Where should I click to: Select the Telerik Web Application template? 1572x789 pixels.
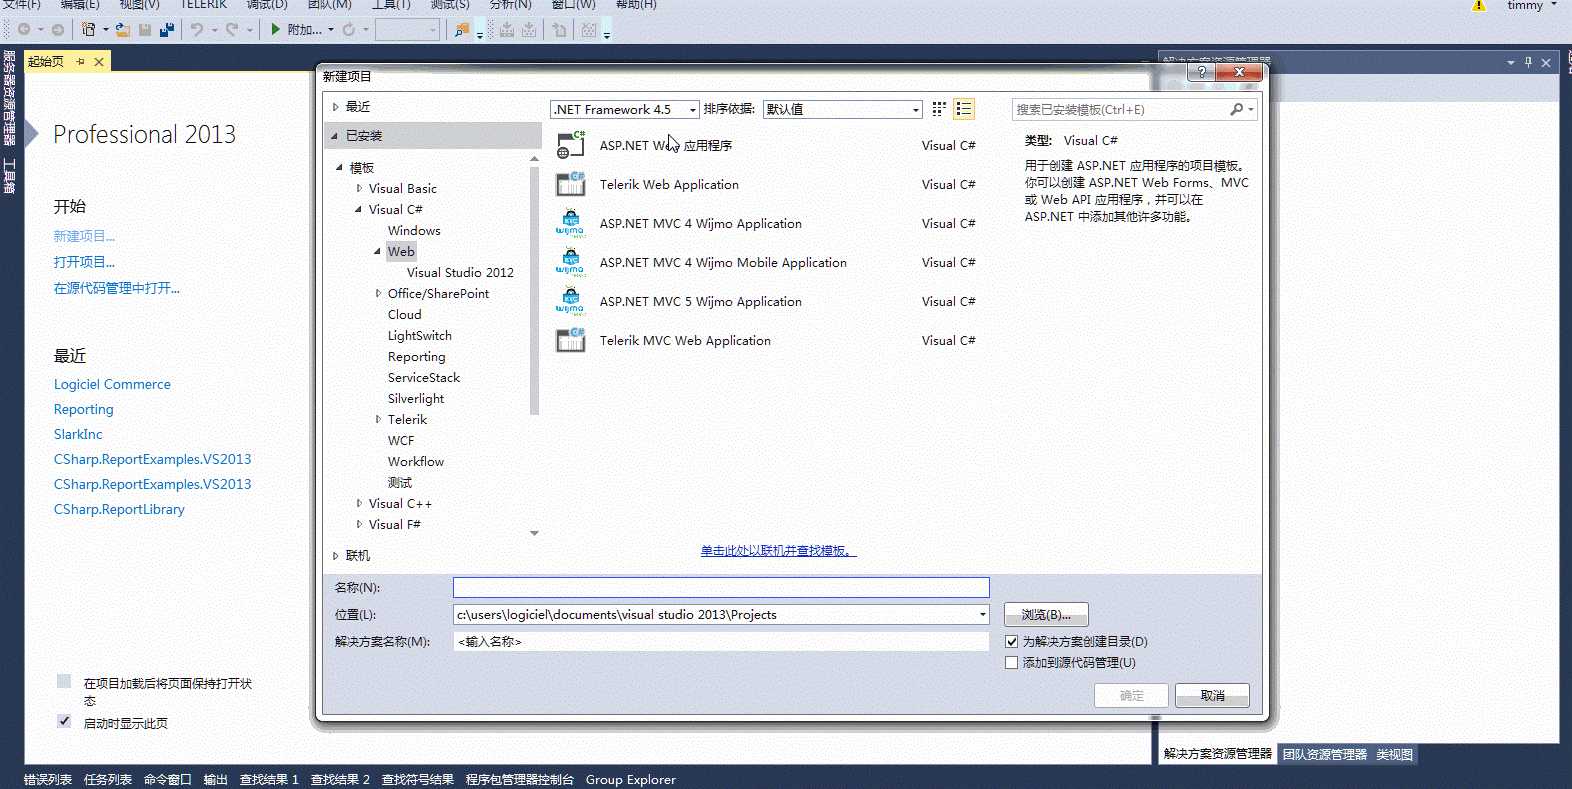pyautogui.click(x=765, y=184)
